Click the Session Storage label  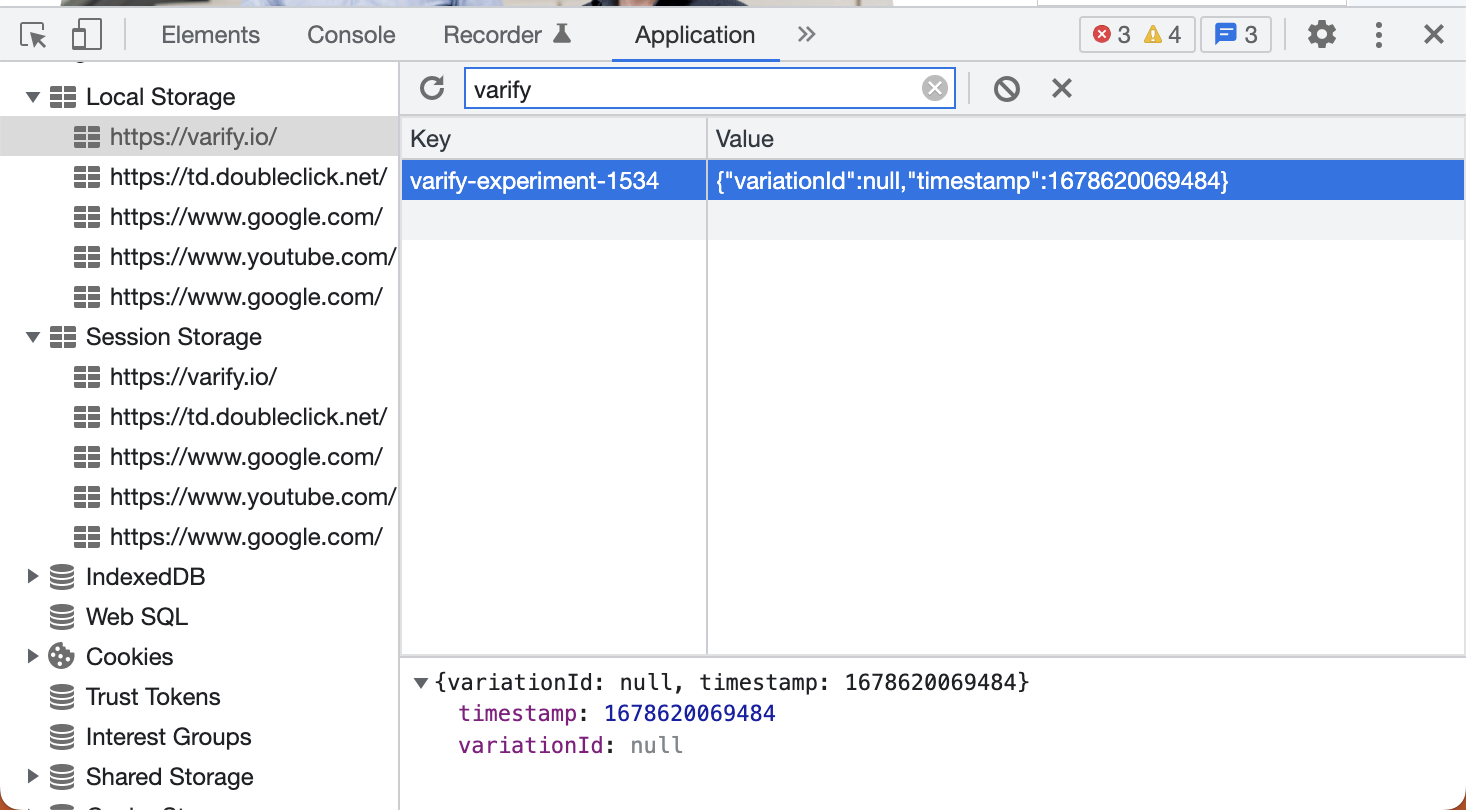click(x=174, y=337)
